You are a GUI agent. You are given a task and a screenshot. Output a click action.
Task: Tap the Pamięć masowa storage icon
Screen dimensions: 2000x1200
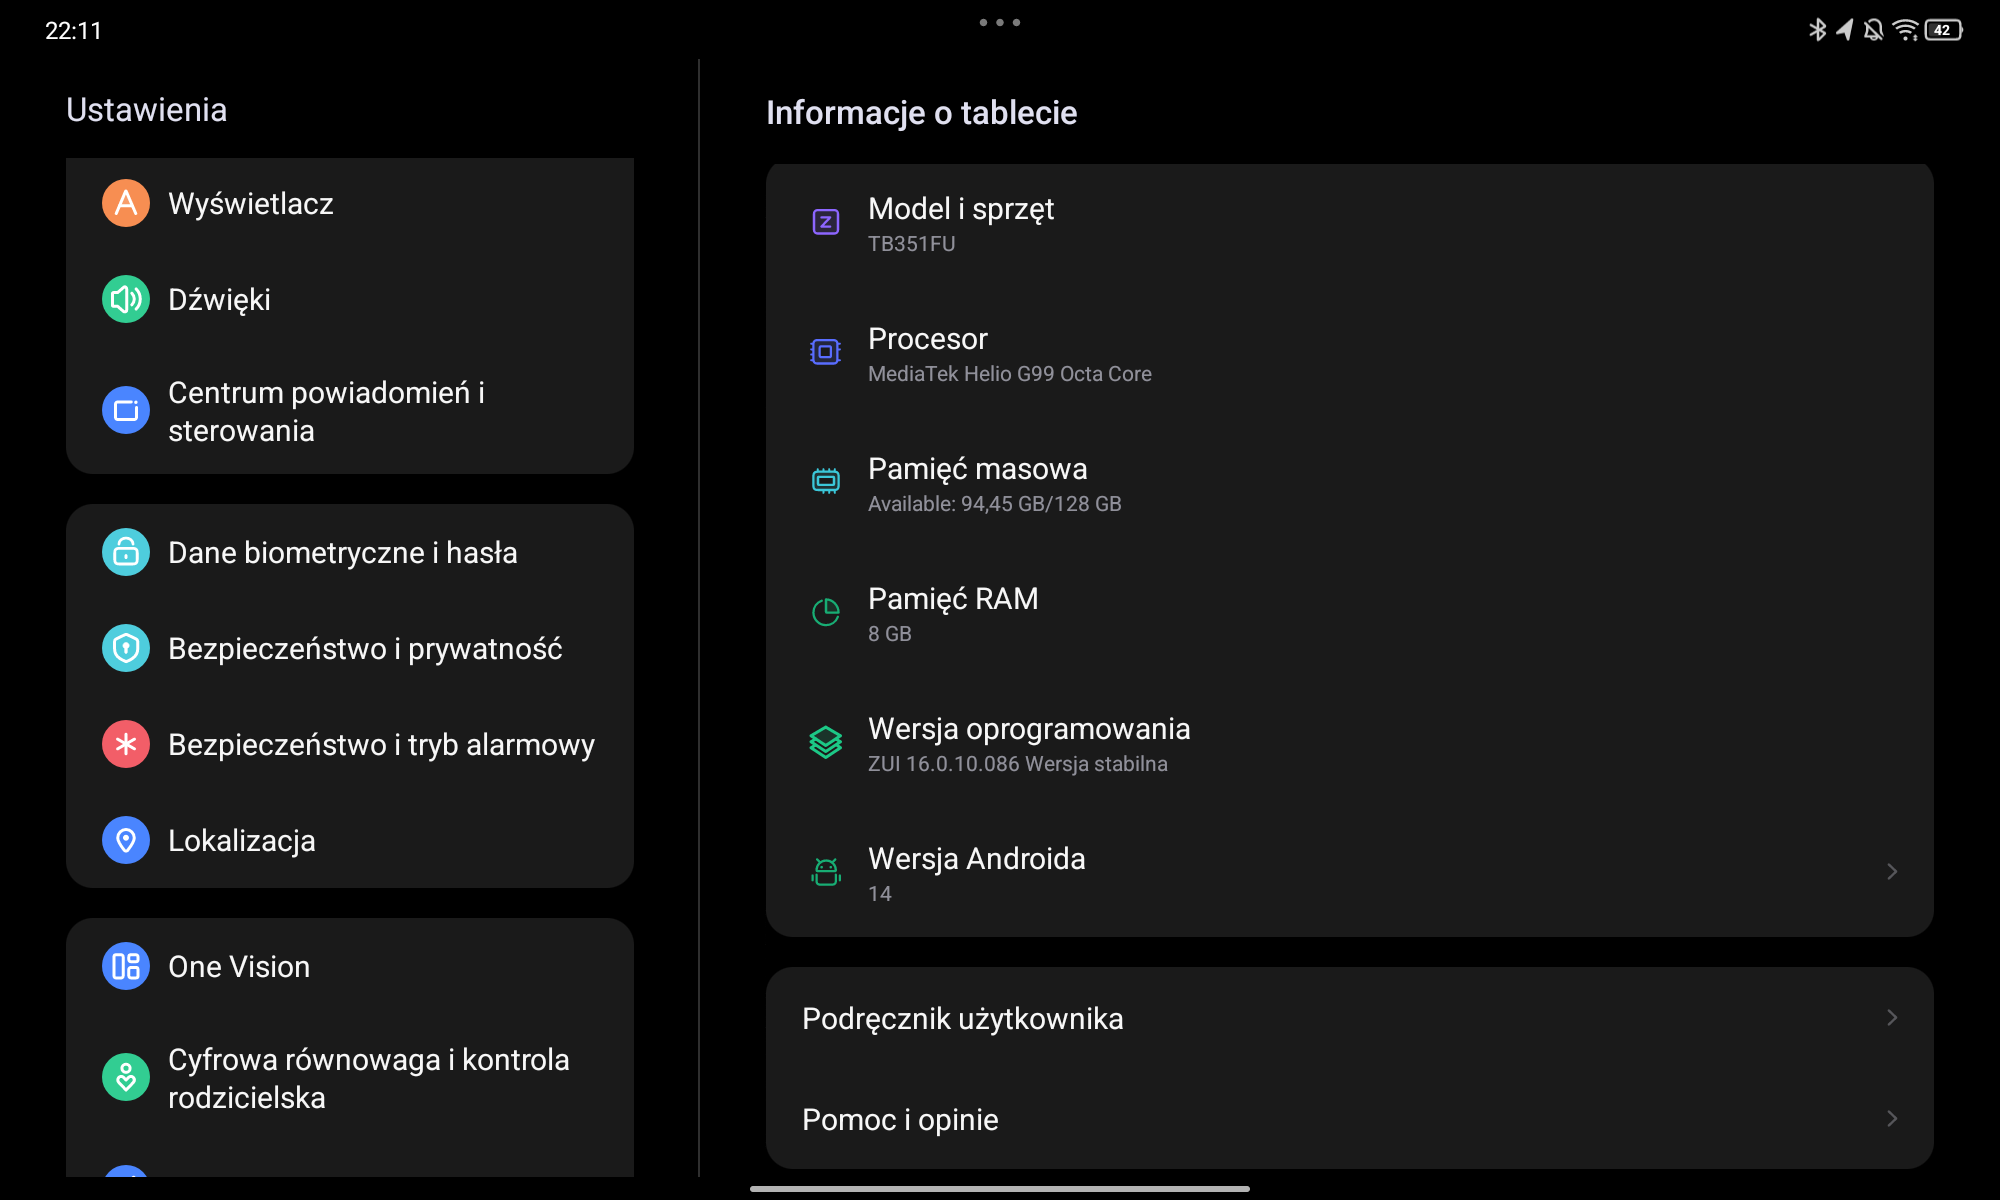click(x=825, y=482)
